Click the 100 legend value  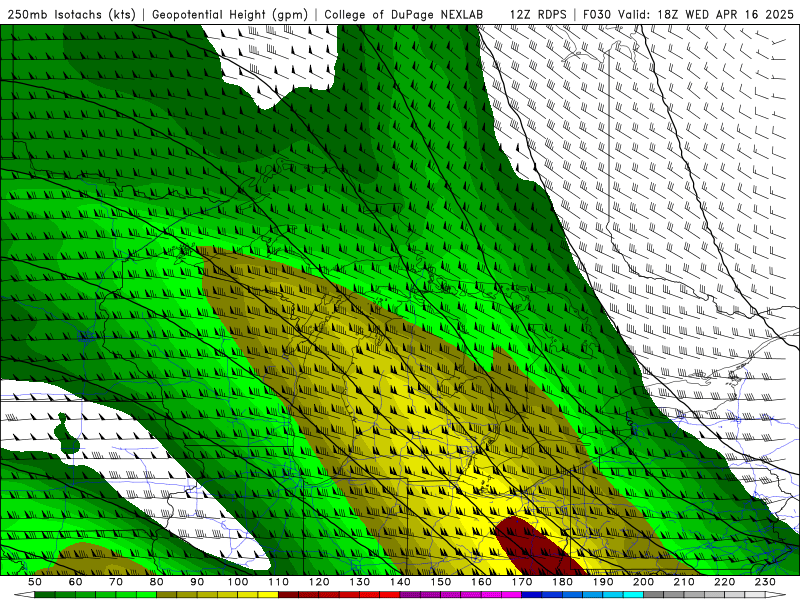238,582
